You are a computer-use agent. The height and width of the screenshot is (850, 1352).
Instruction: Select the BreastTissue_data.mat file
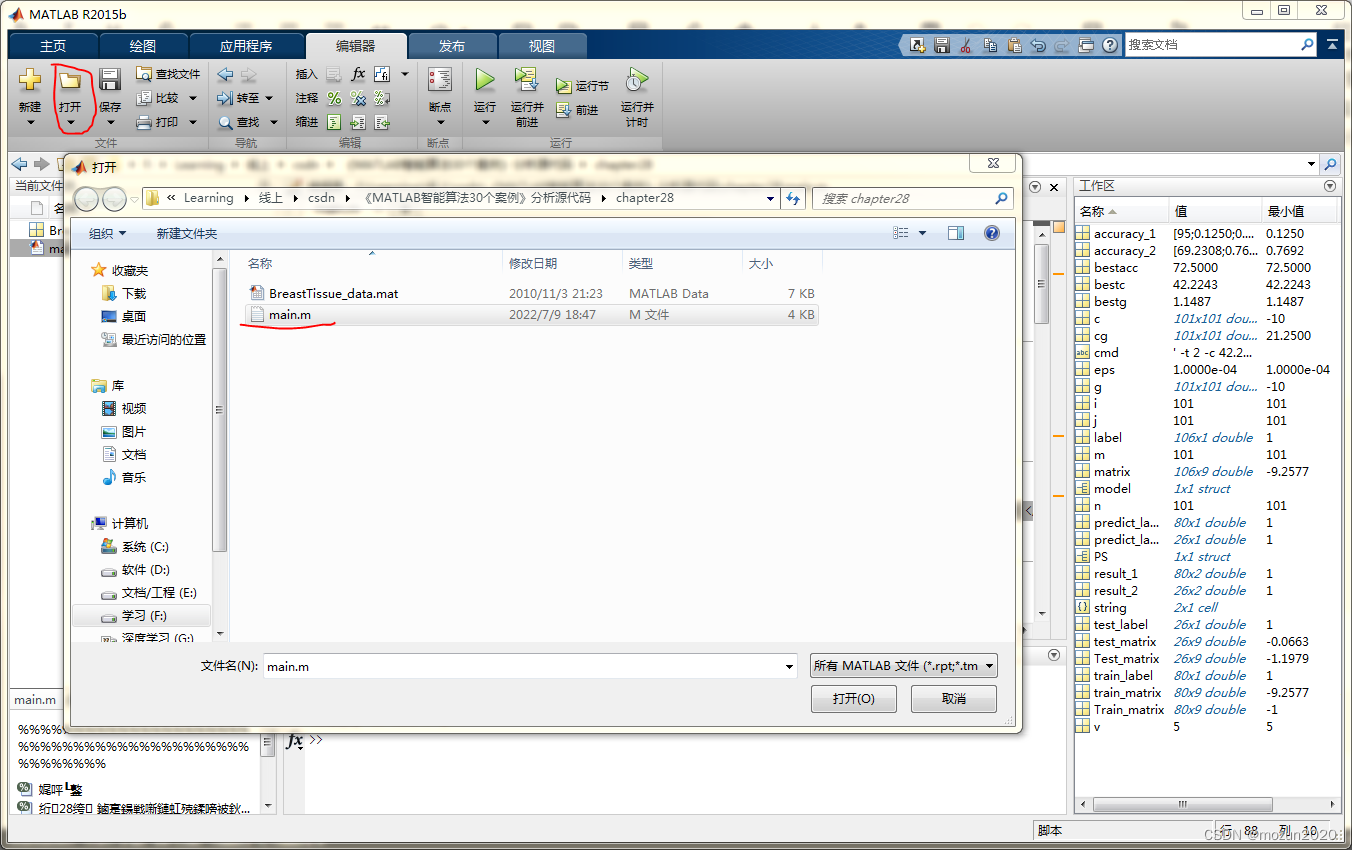[x=534, y=294]
